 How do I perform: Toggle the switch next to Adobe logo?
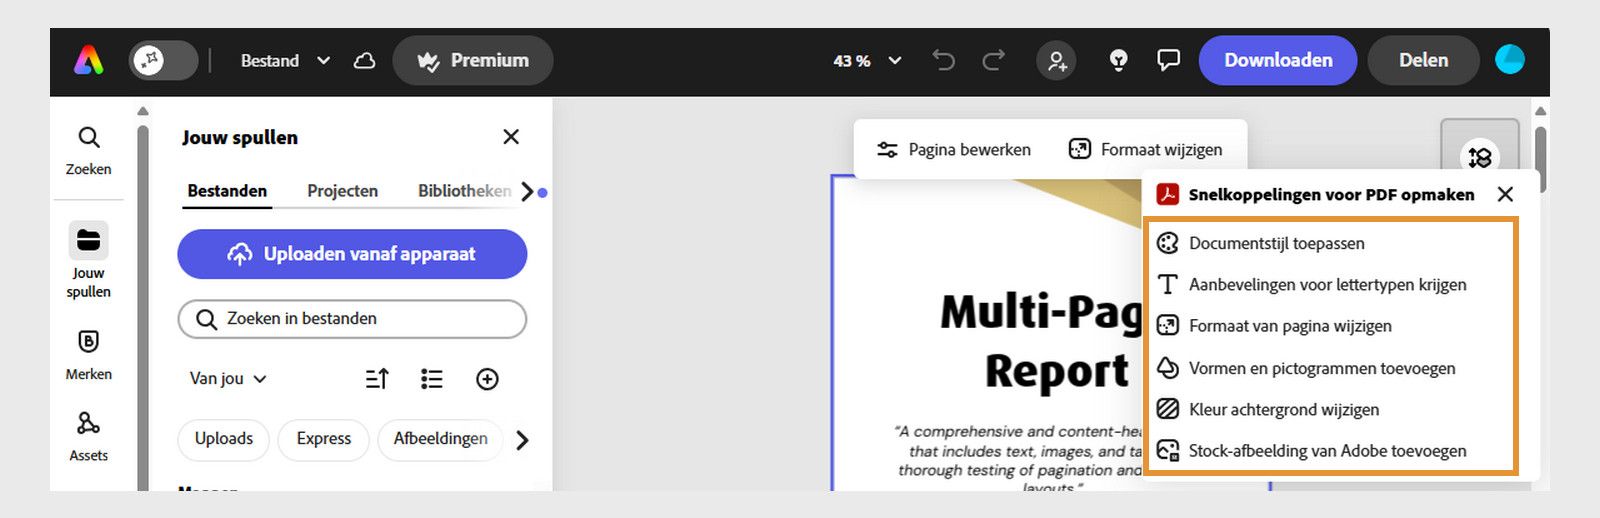tap(163, 61)
